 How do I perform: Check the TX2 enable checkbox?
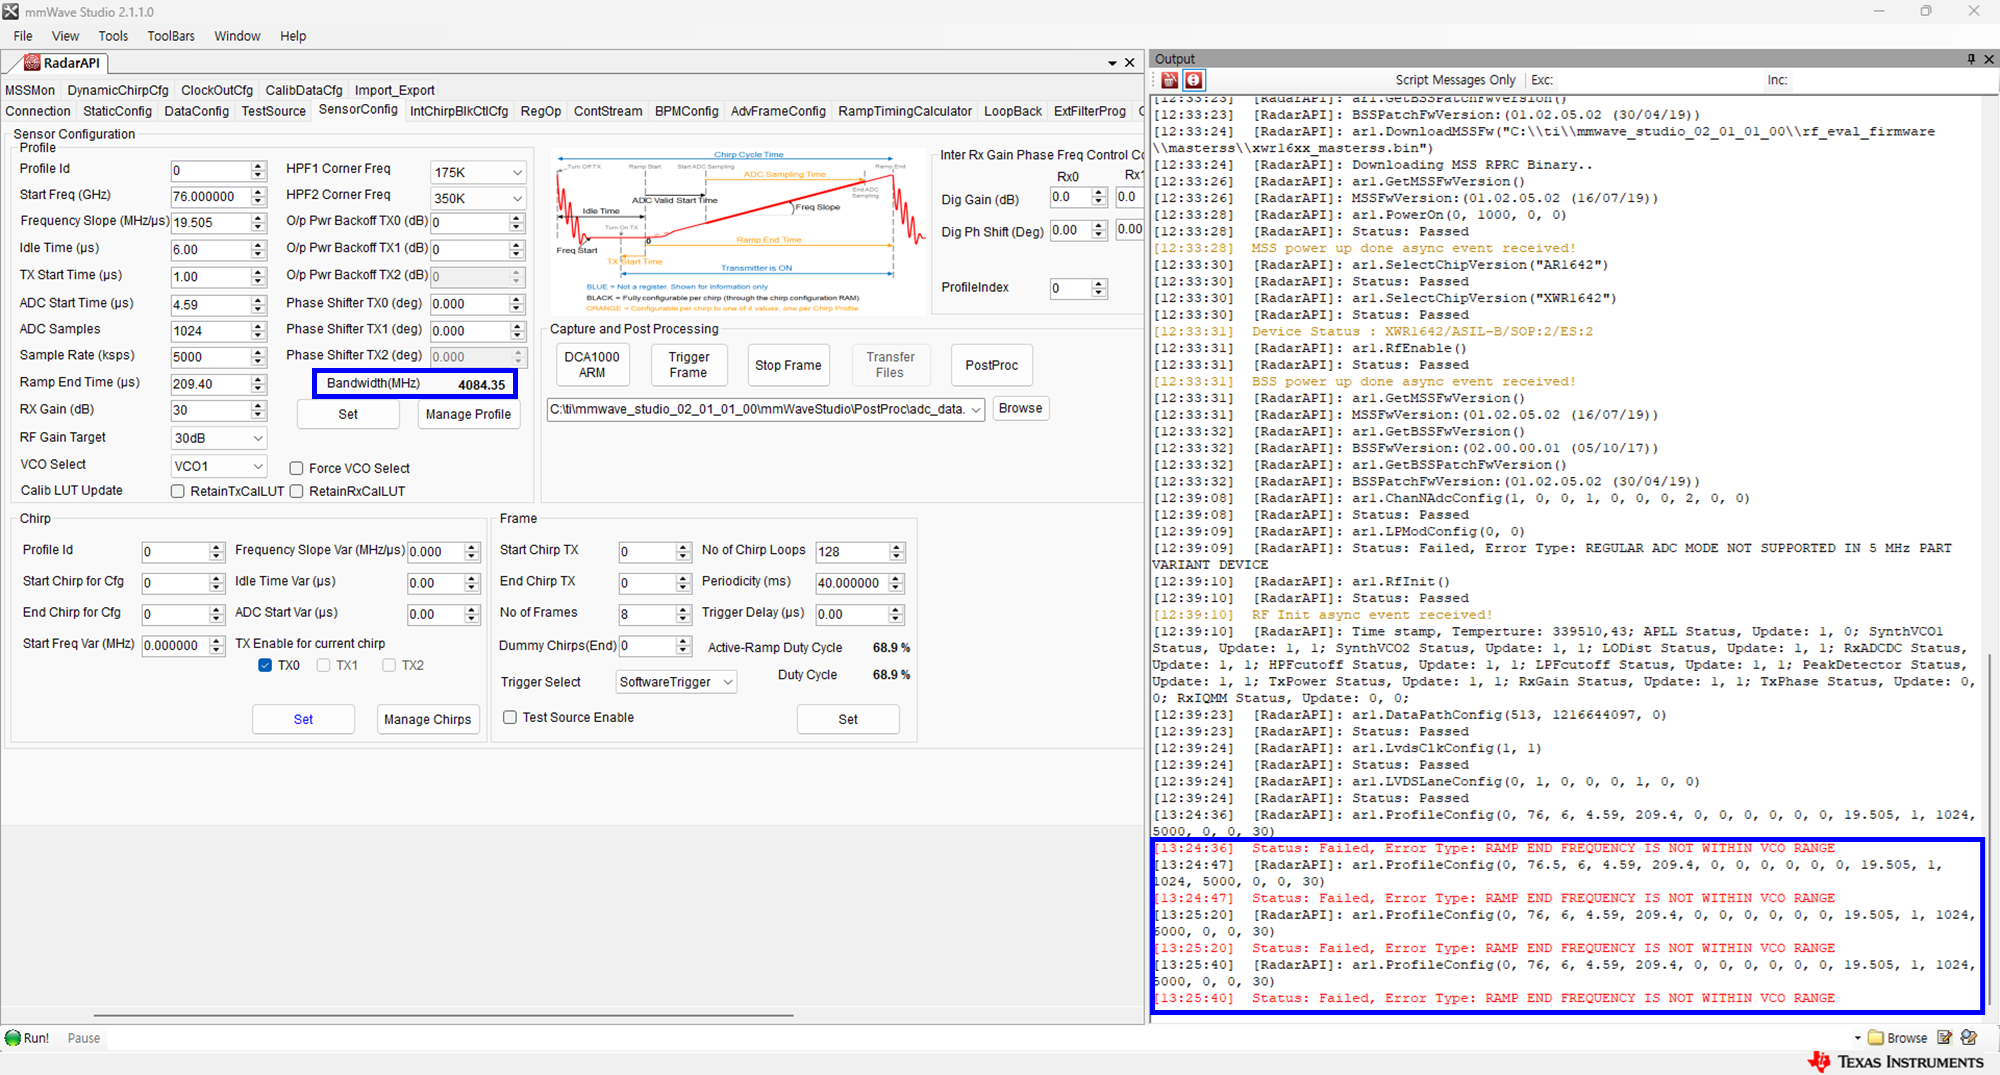pos(389,665)
